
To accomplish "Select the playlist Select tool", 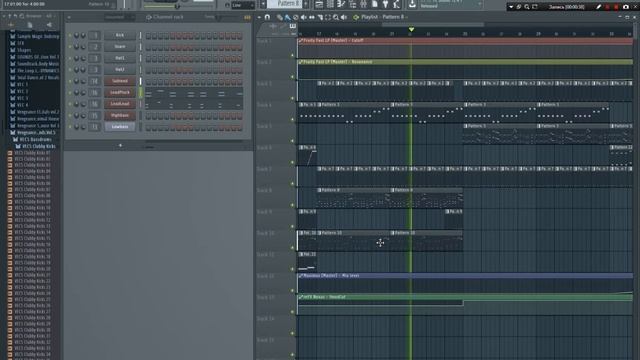I will [328, 17].
